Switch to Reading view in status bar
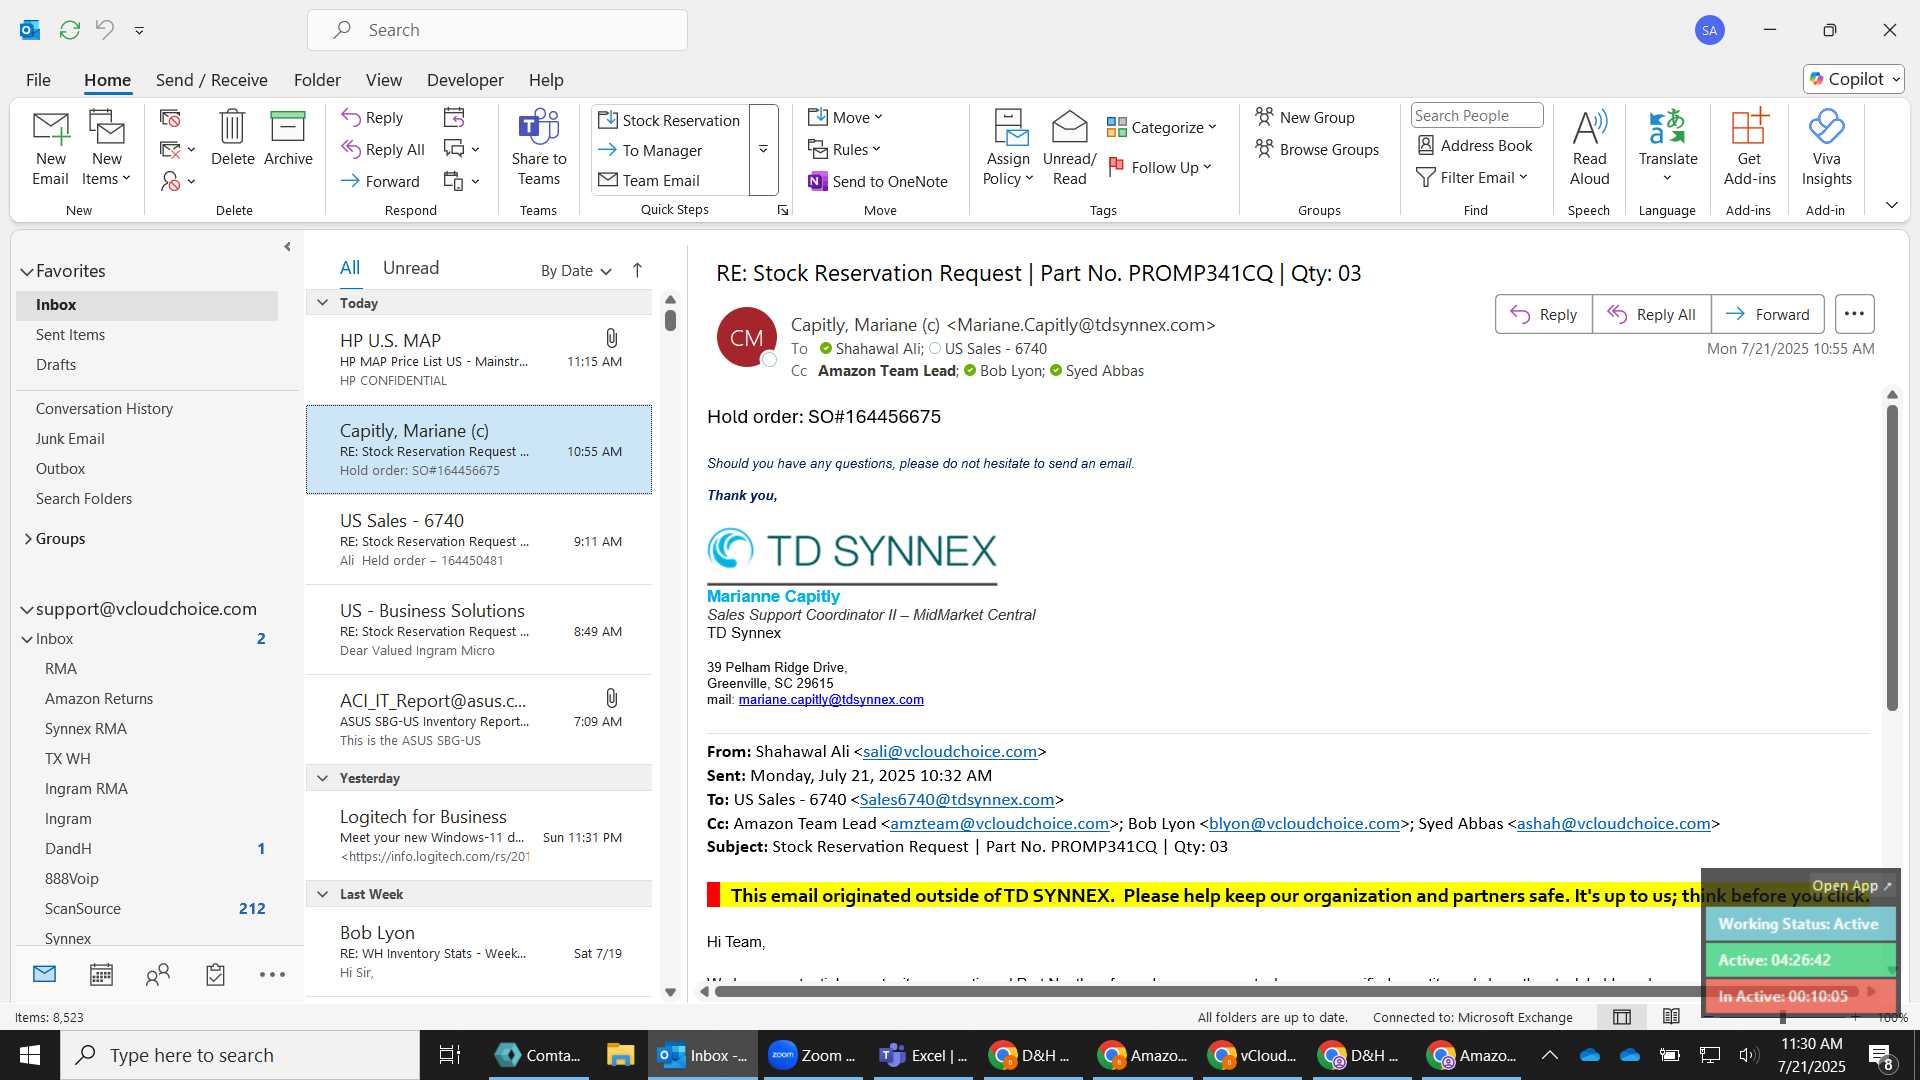This screenshot has height=1080, width=1920. [1671, 1017]
